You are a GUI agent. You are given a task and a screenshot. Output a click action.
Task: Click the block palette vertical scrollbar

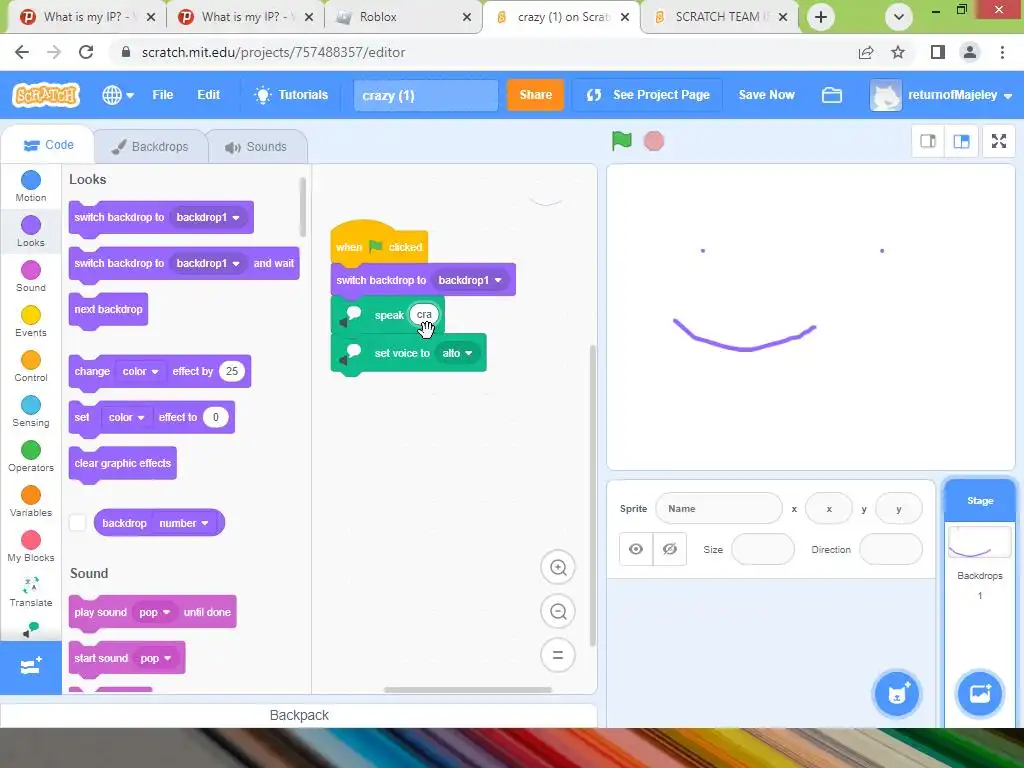[302, 207]
